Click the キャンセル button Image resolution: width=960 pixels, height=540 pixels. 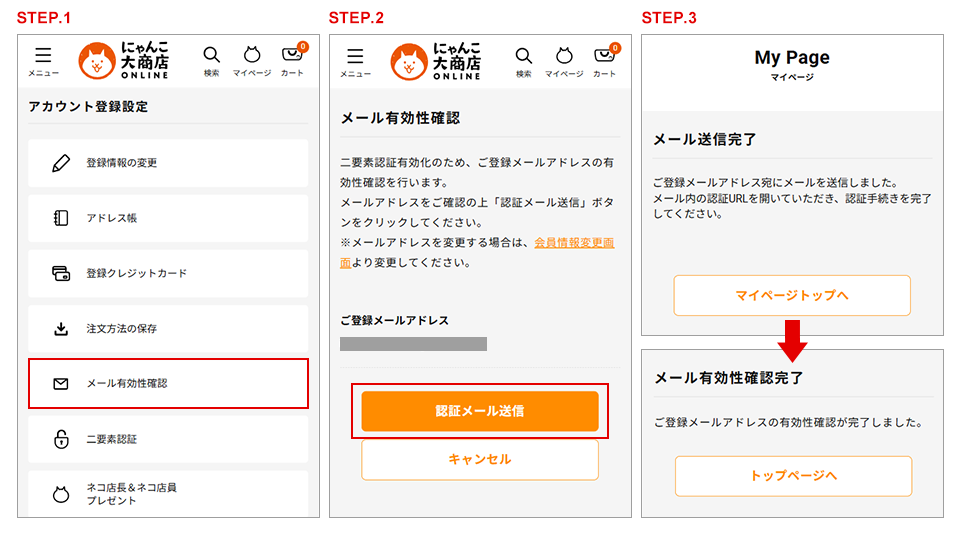[479, 460]
